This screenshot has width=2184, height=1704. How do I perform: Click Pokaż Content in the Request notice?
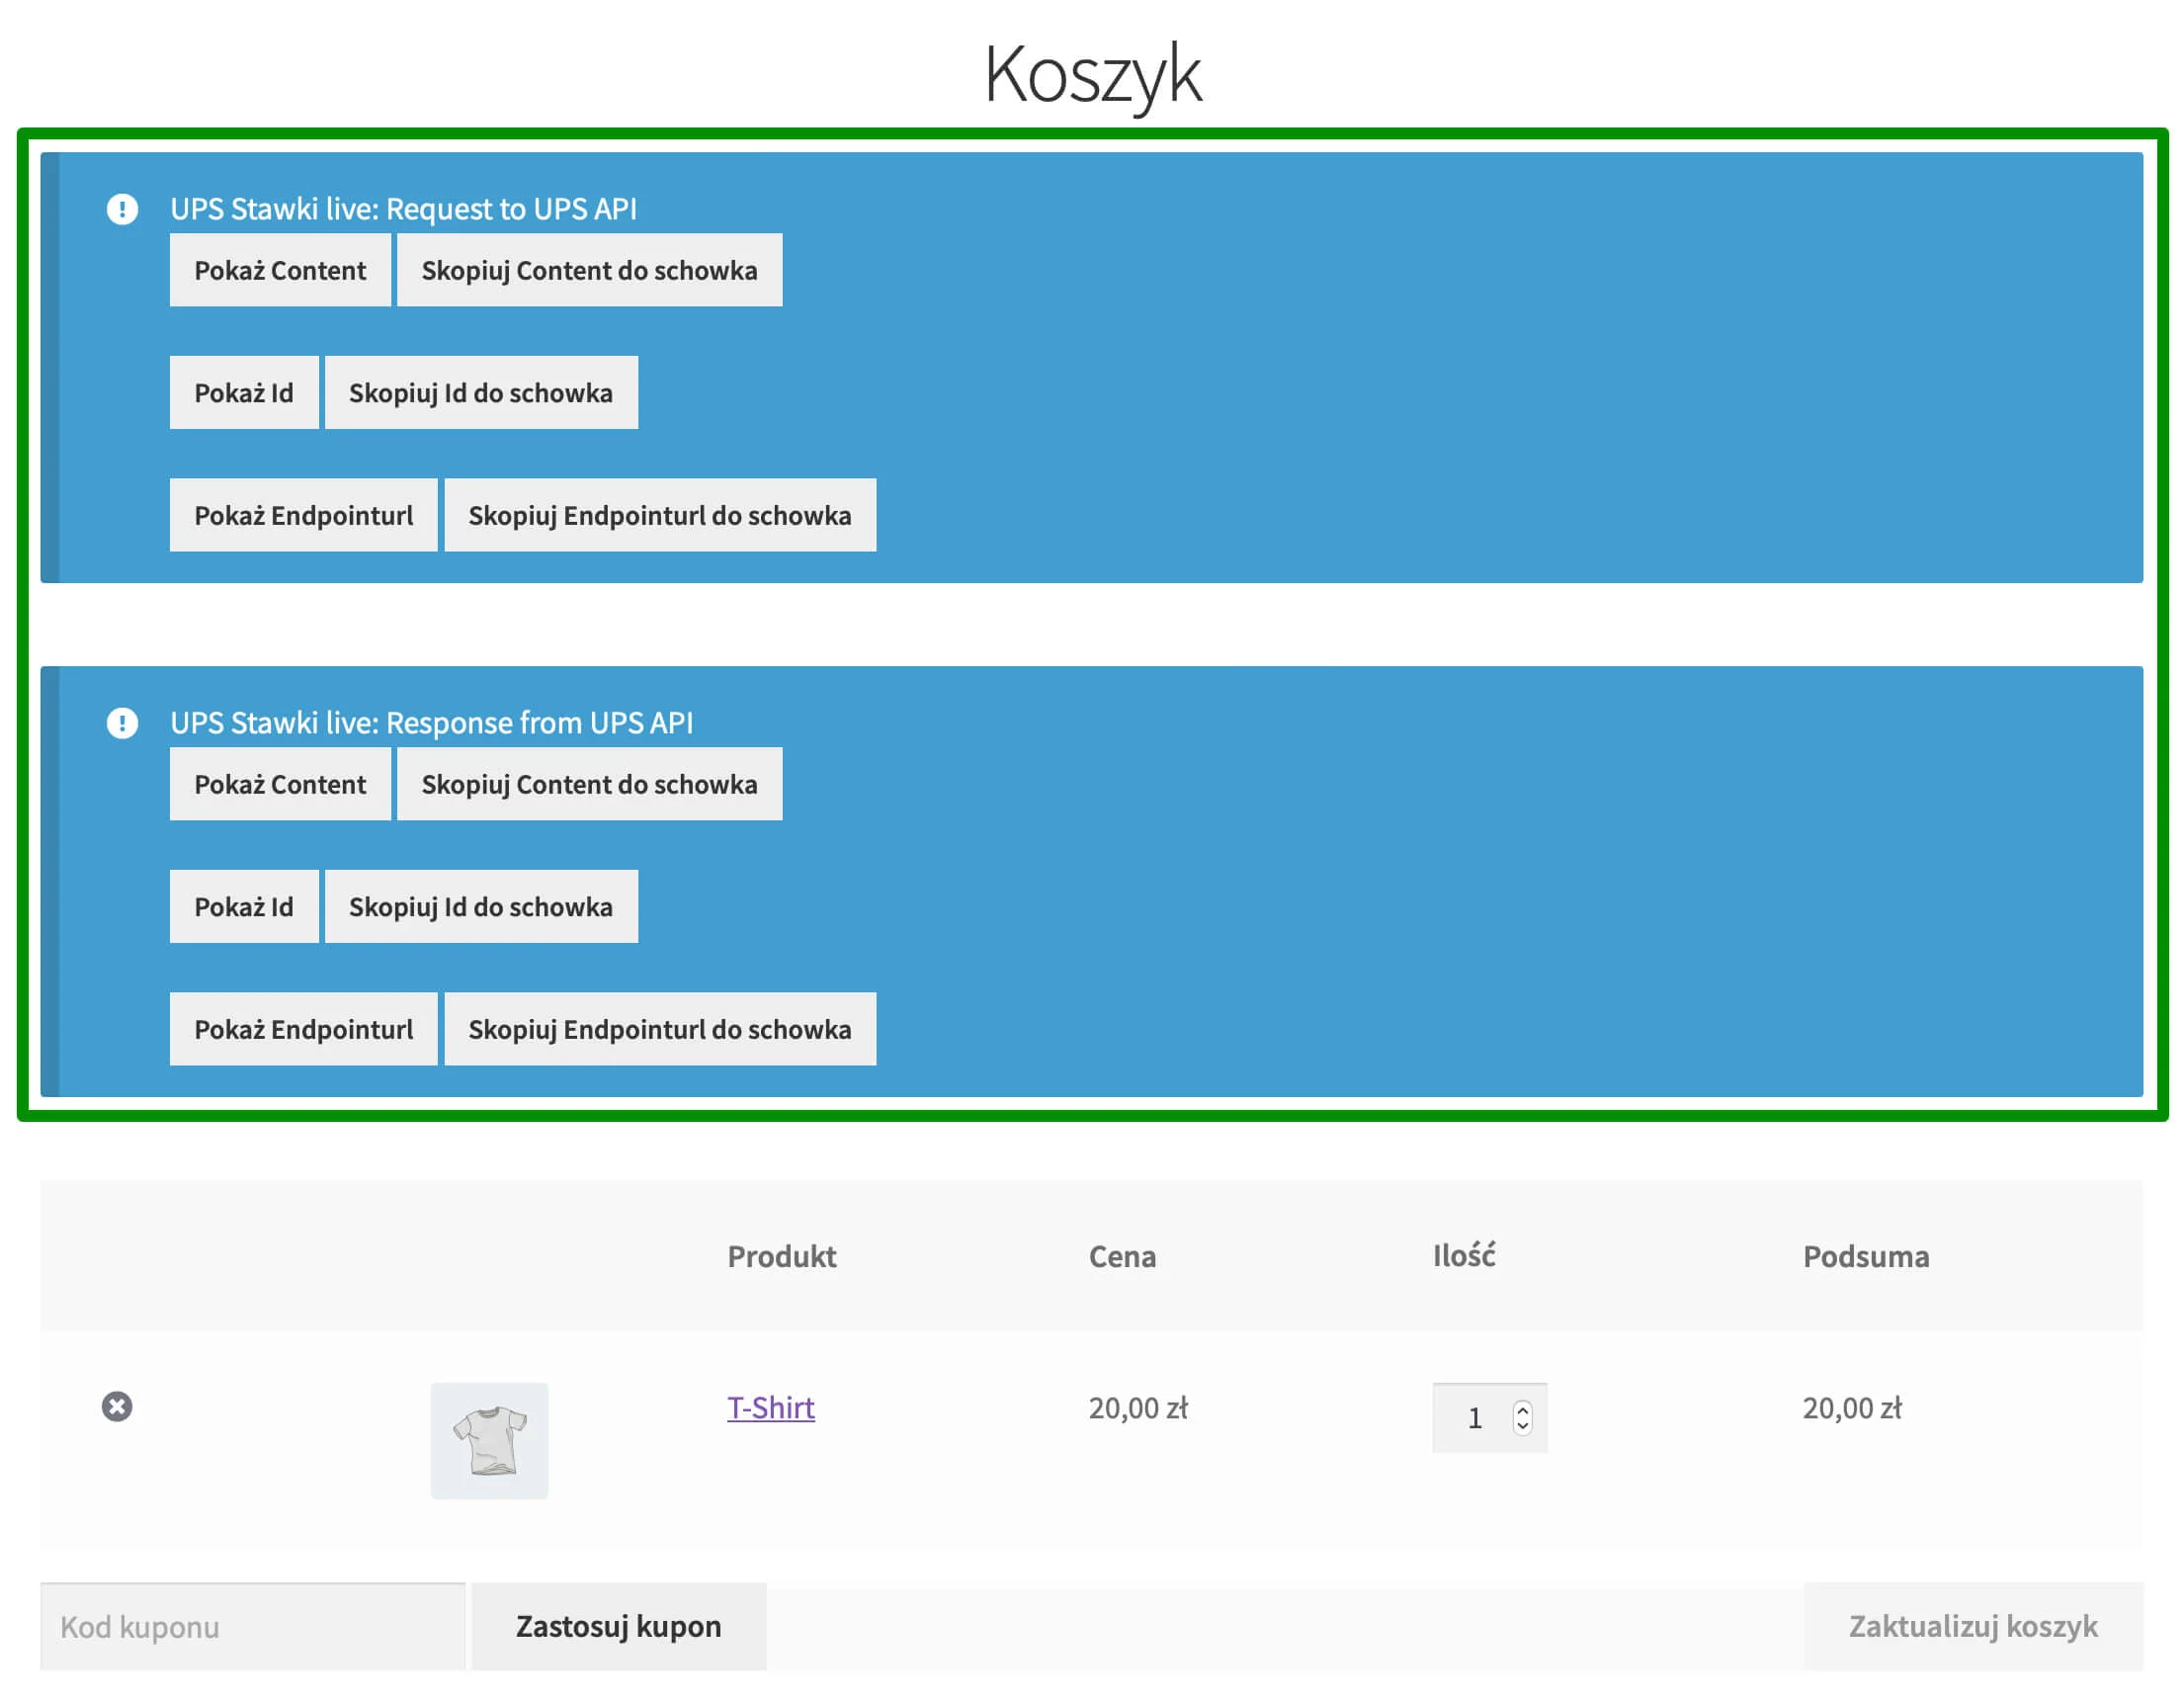(x=280, y=270)
